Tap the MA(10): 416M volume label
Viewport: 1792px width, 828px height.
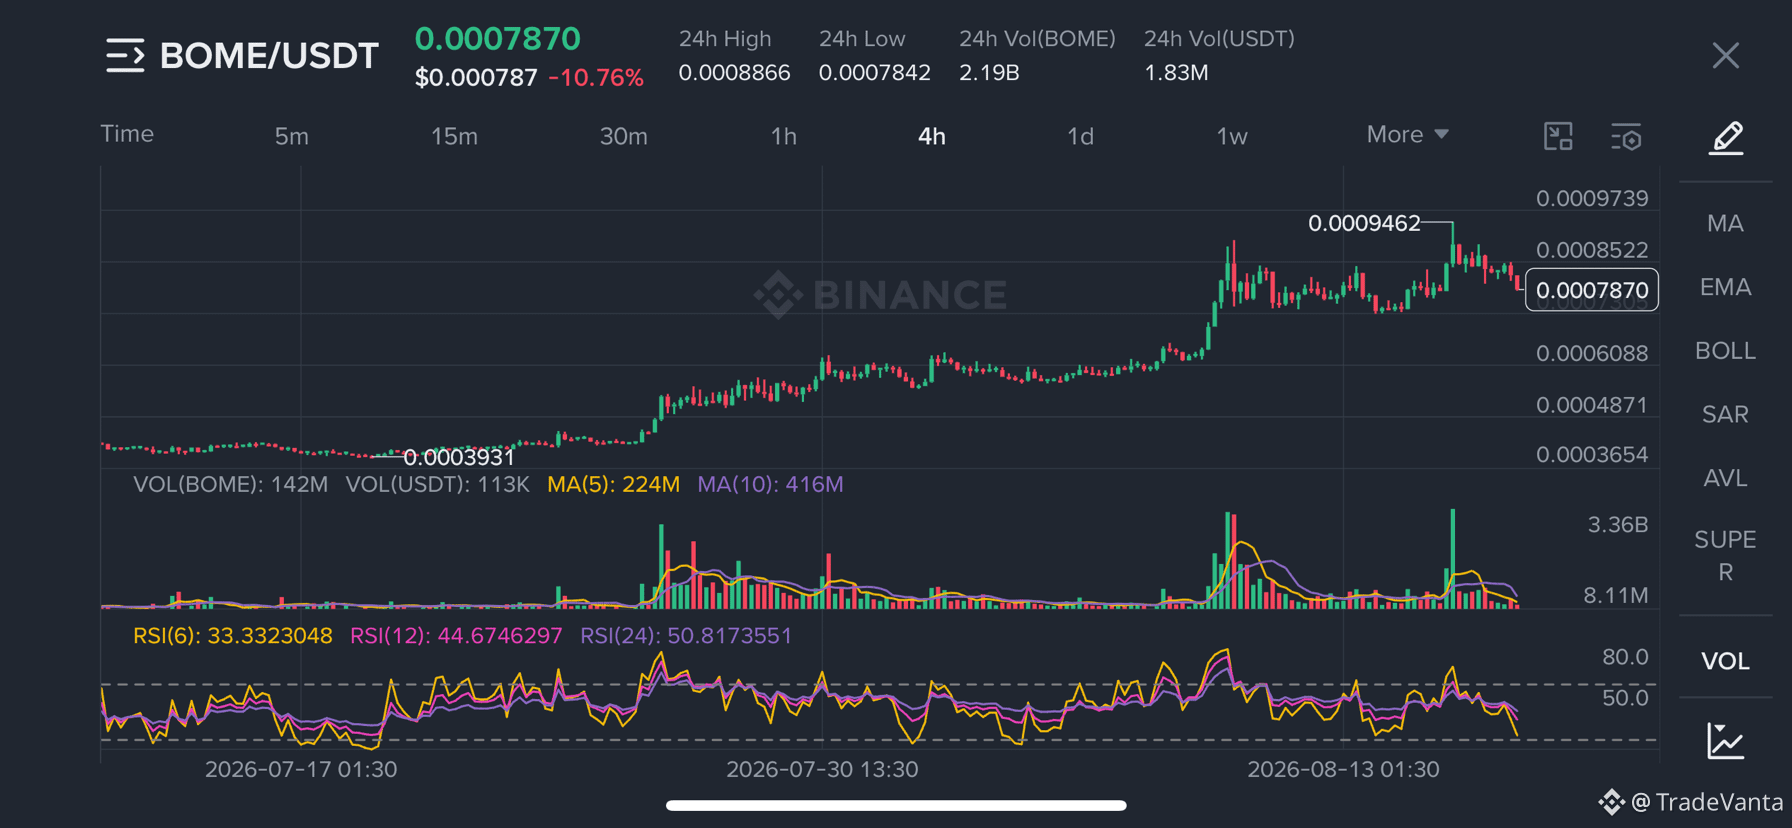pos(770,485)
